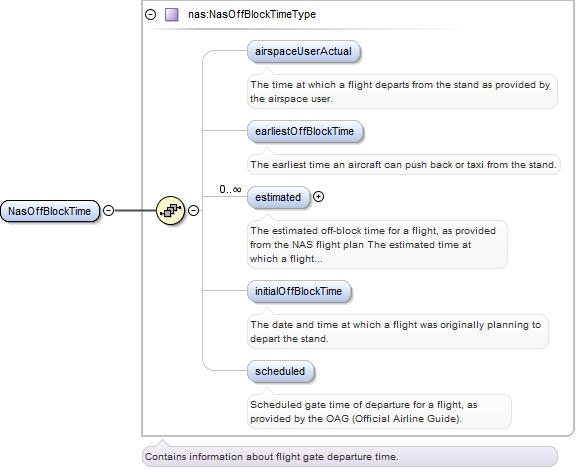Click the nas:NasOffBlockTimeType title label
Viewport: 576px width, 470px height.
[x=252, y=14]
